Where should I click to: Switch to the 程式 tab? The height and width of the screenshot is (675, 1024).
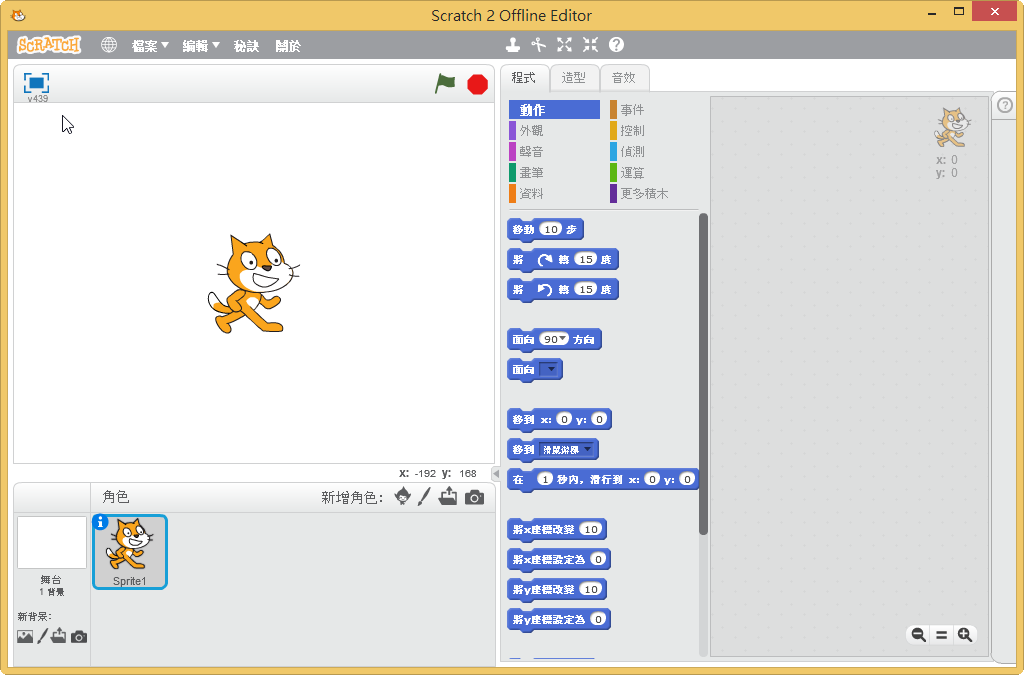pyautogui.click(x=524, y=78)
